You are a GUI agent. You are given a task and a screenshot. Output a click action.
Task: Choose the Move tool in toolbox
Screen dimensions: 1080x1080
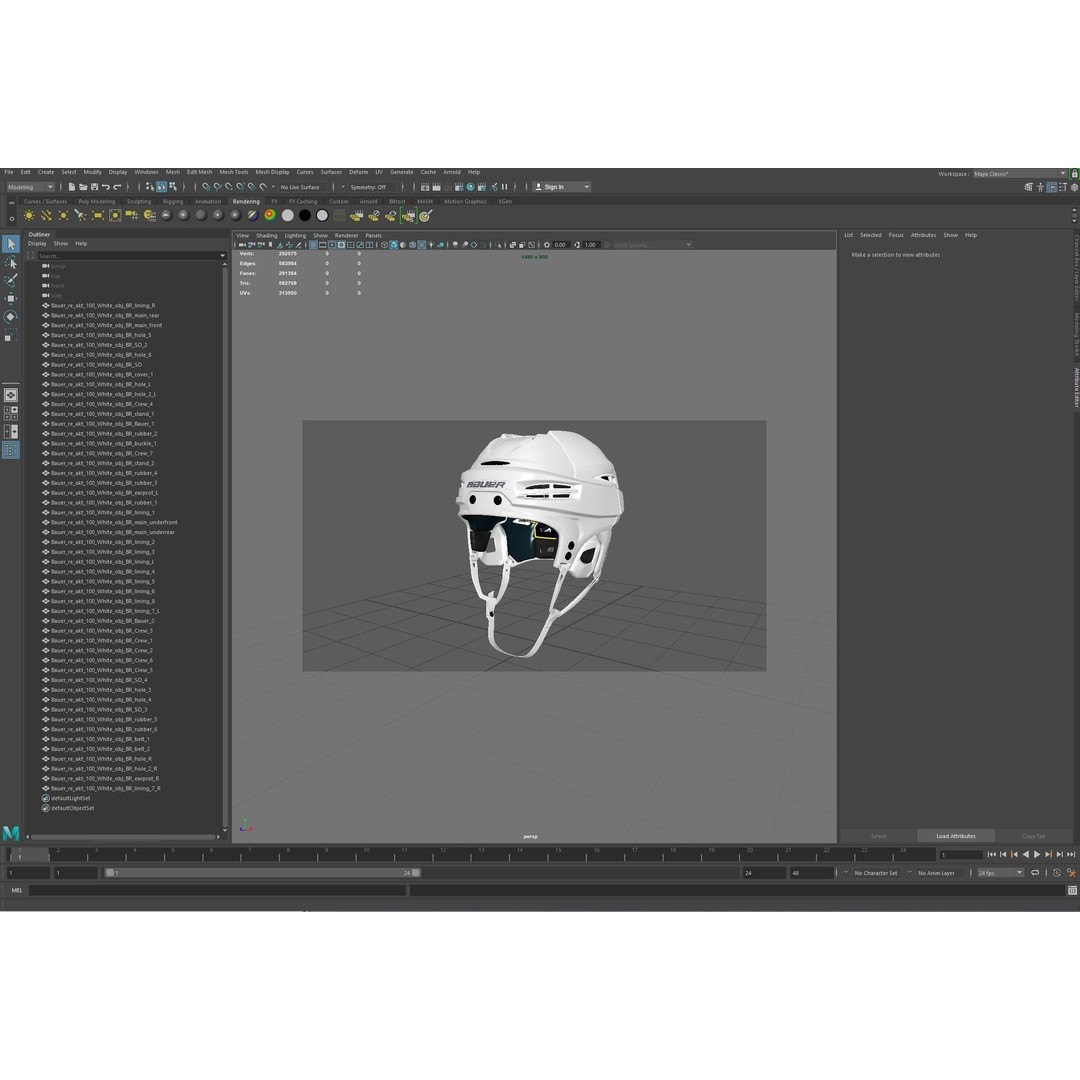point(10,298)
